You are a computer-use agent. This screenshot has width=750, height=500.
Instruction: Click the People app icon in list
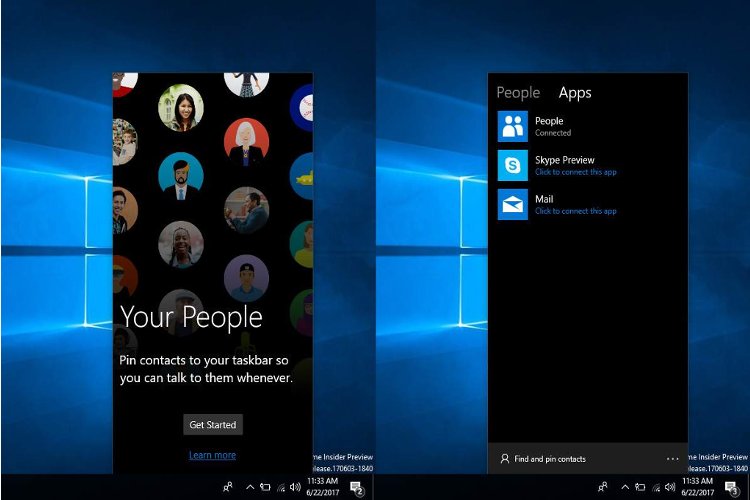[513, 126]
